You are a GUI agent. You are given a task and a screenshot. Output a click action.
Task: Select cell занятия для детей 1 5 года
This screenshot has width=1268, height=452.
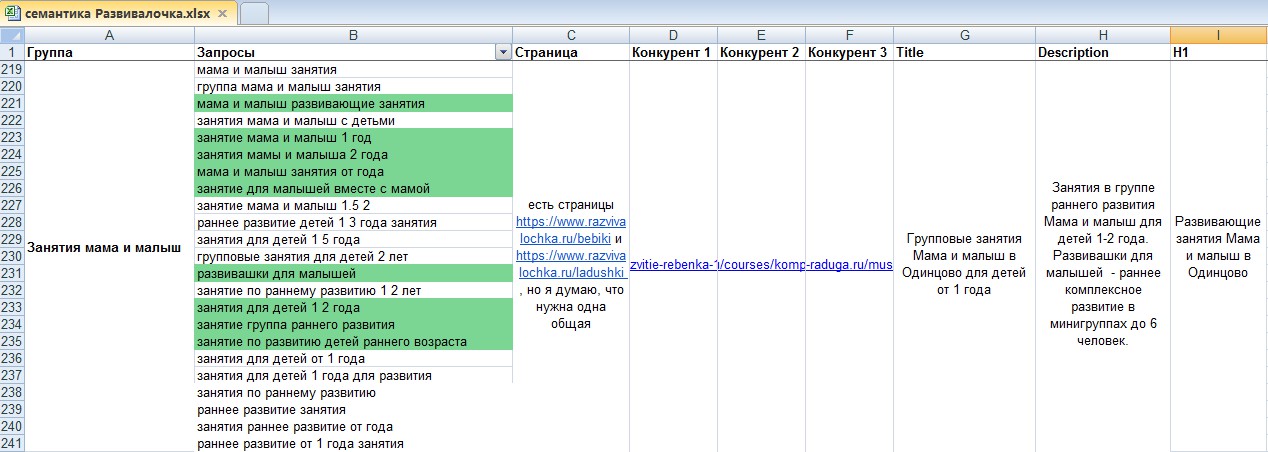(x=353, y=240)
